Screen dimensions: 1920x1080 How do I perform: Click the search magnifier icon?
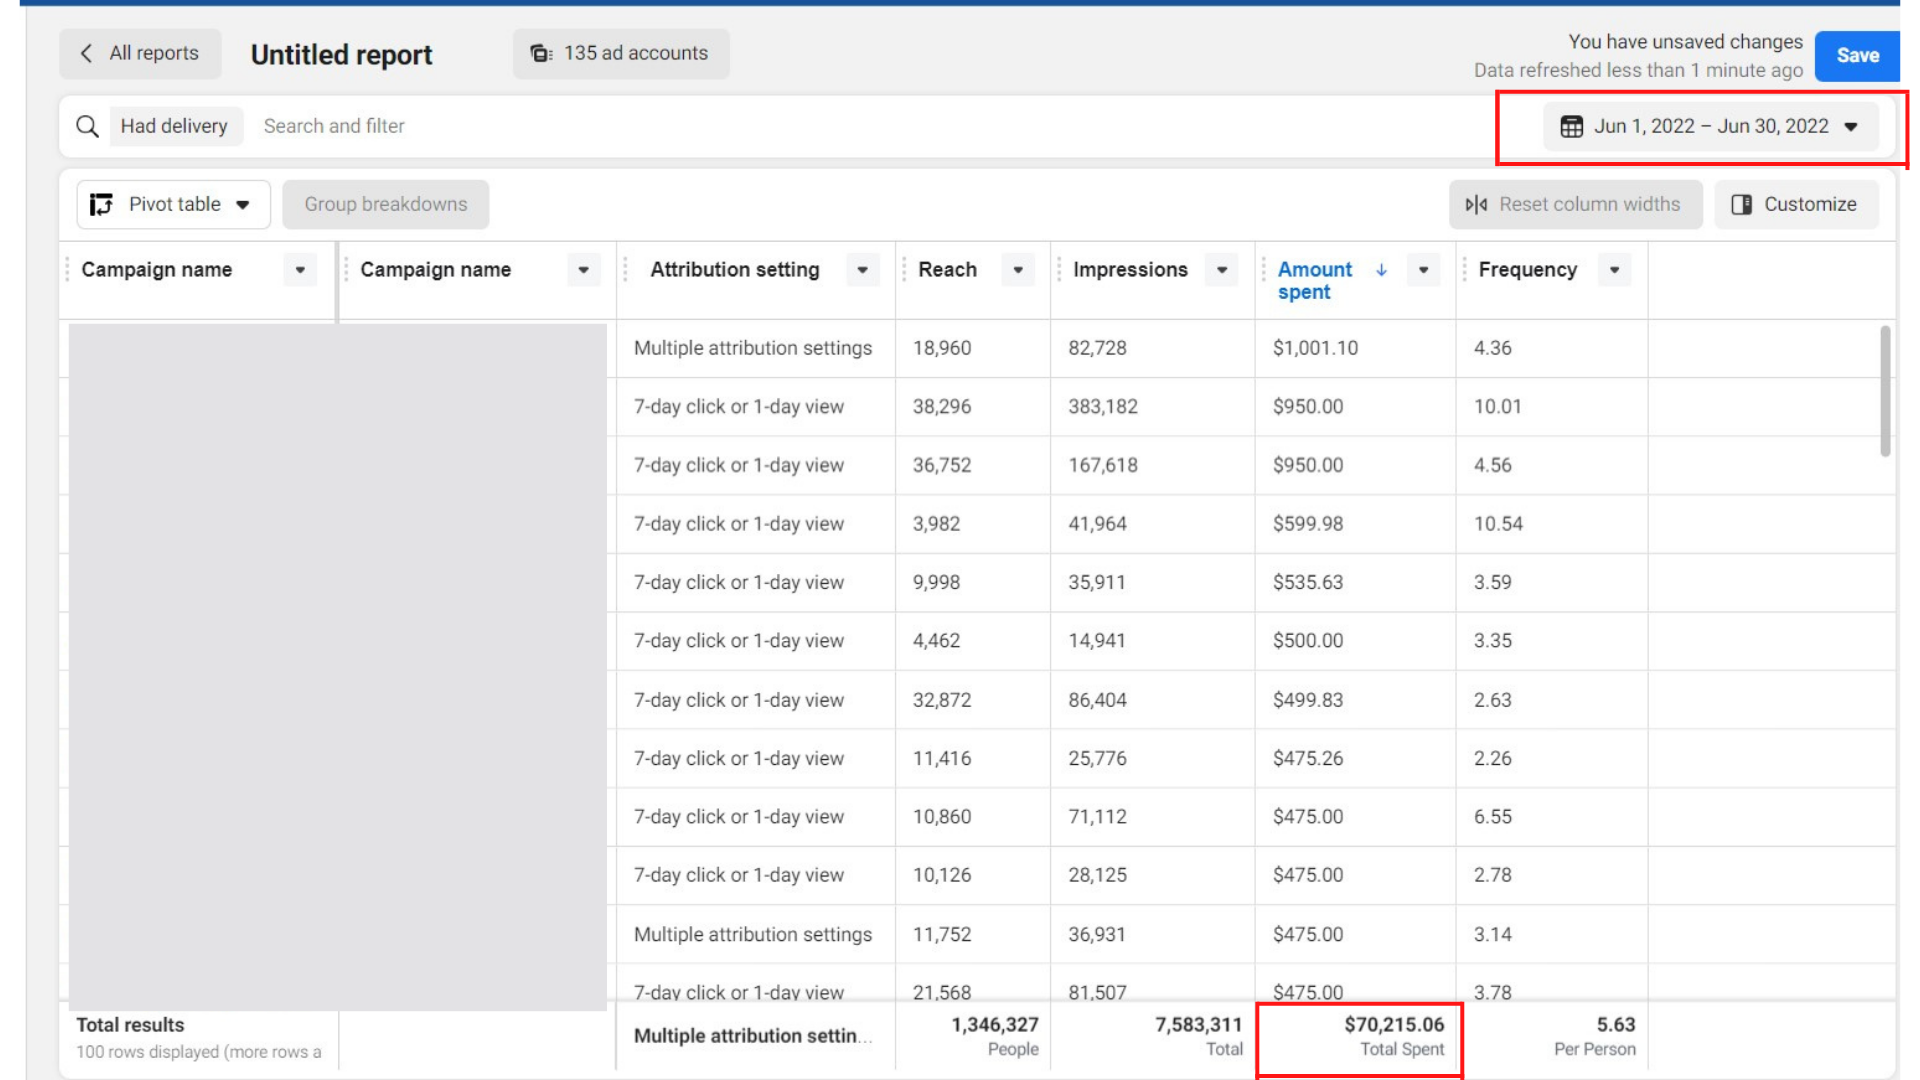88,126
